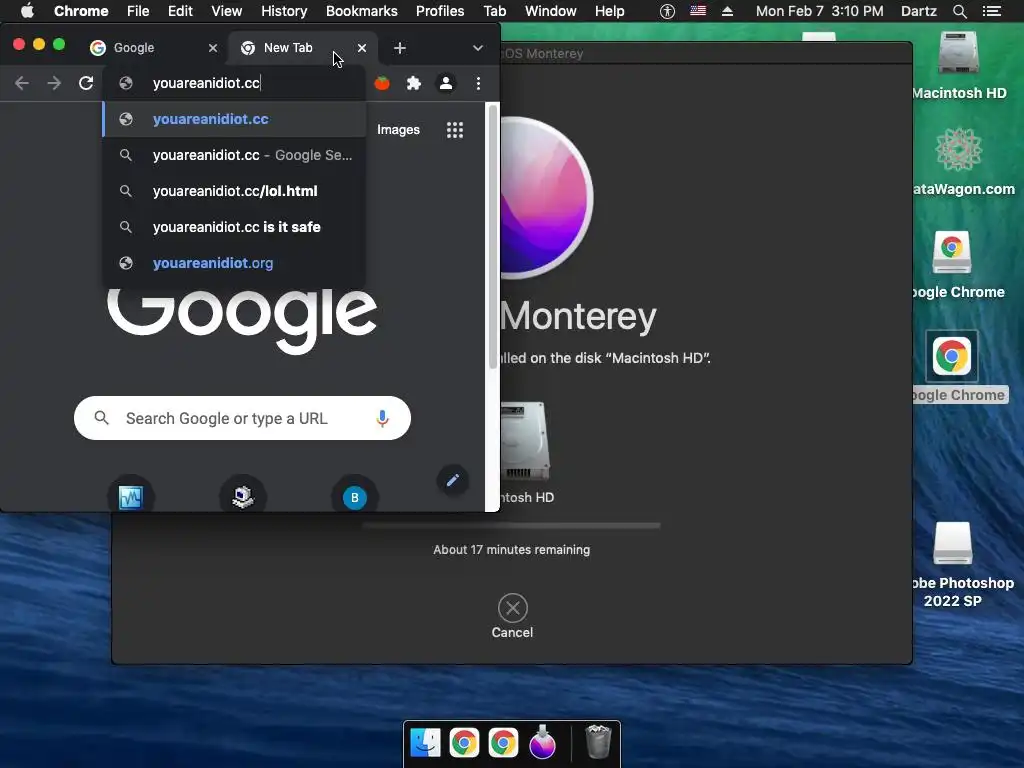1024x768 pixels.
Task: Open the Tab menu
Action: [494, 11]
